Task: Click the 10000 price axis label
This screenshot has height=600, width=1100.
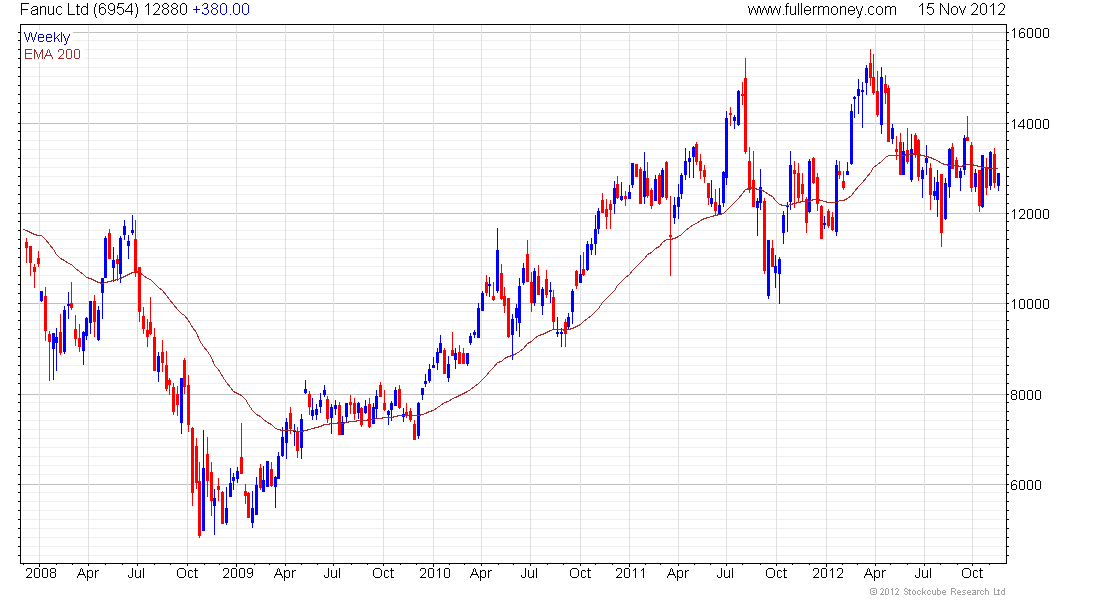Action: click(1031, 304)
